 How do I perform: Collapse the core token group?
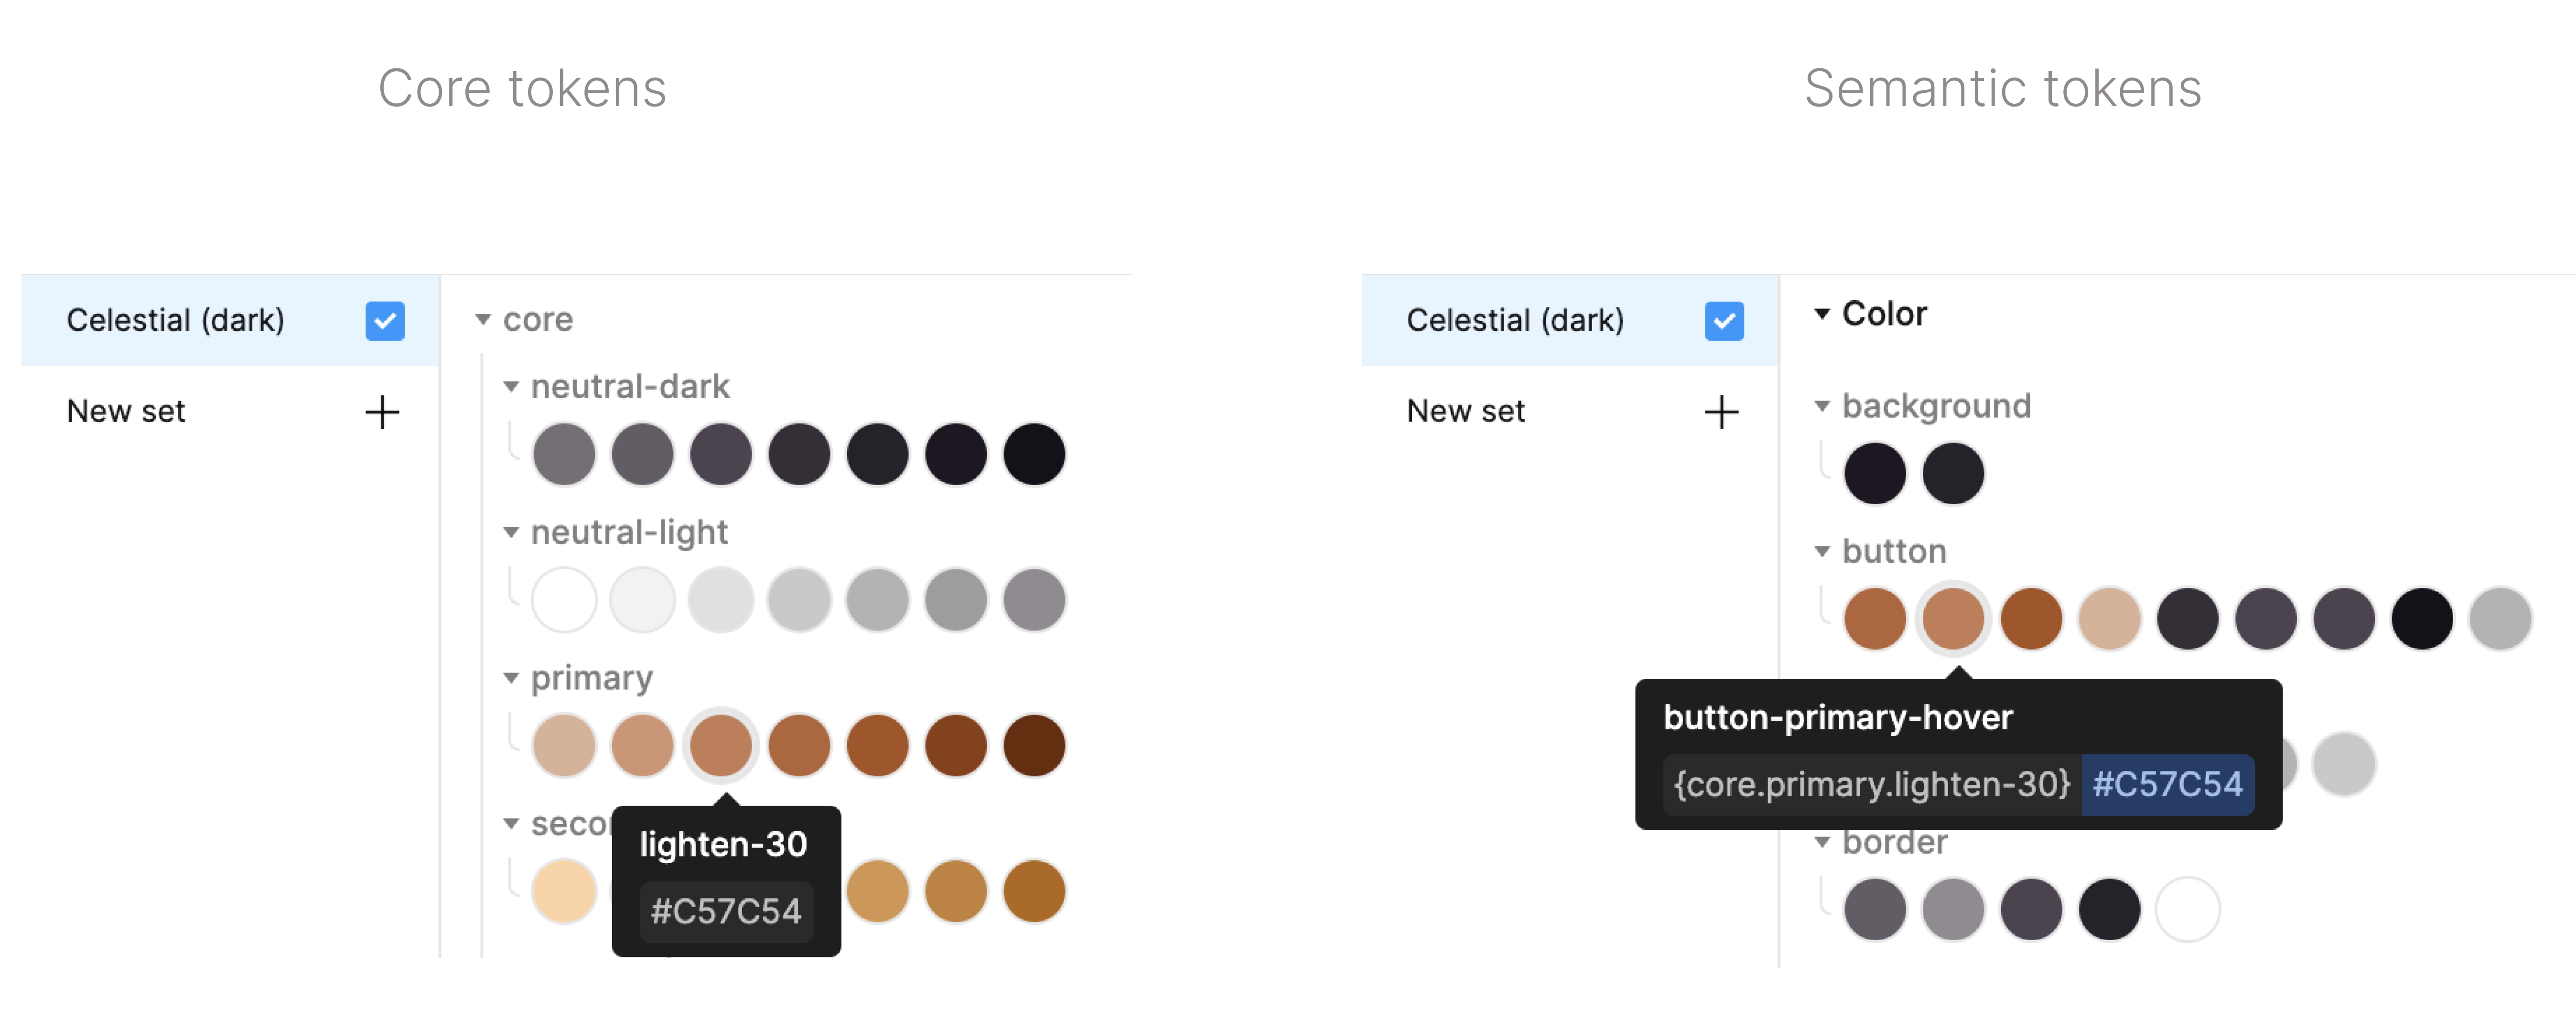tap(484, 320)
